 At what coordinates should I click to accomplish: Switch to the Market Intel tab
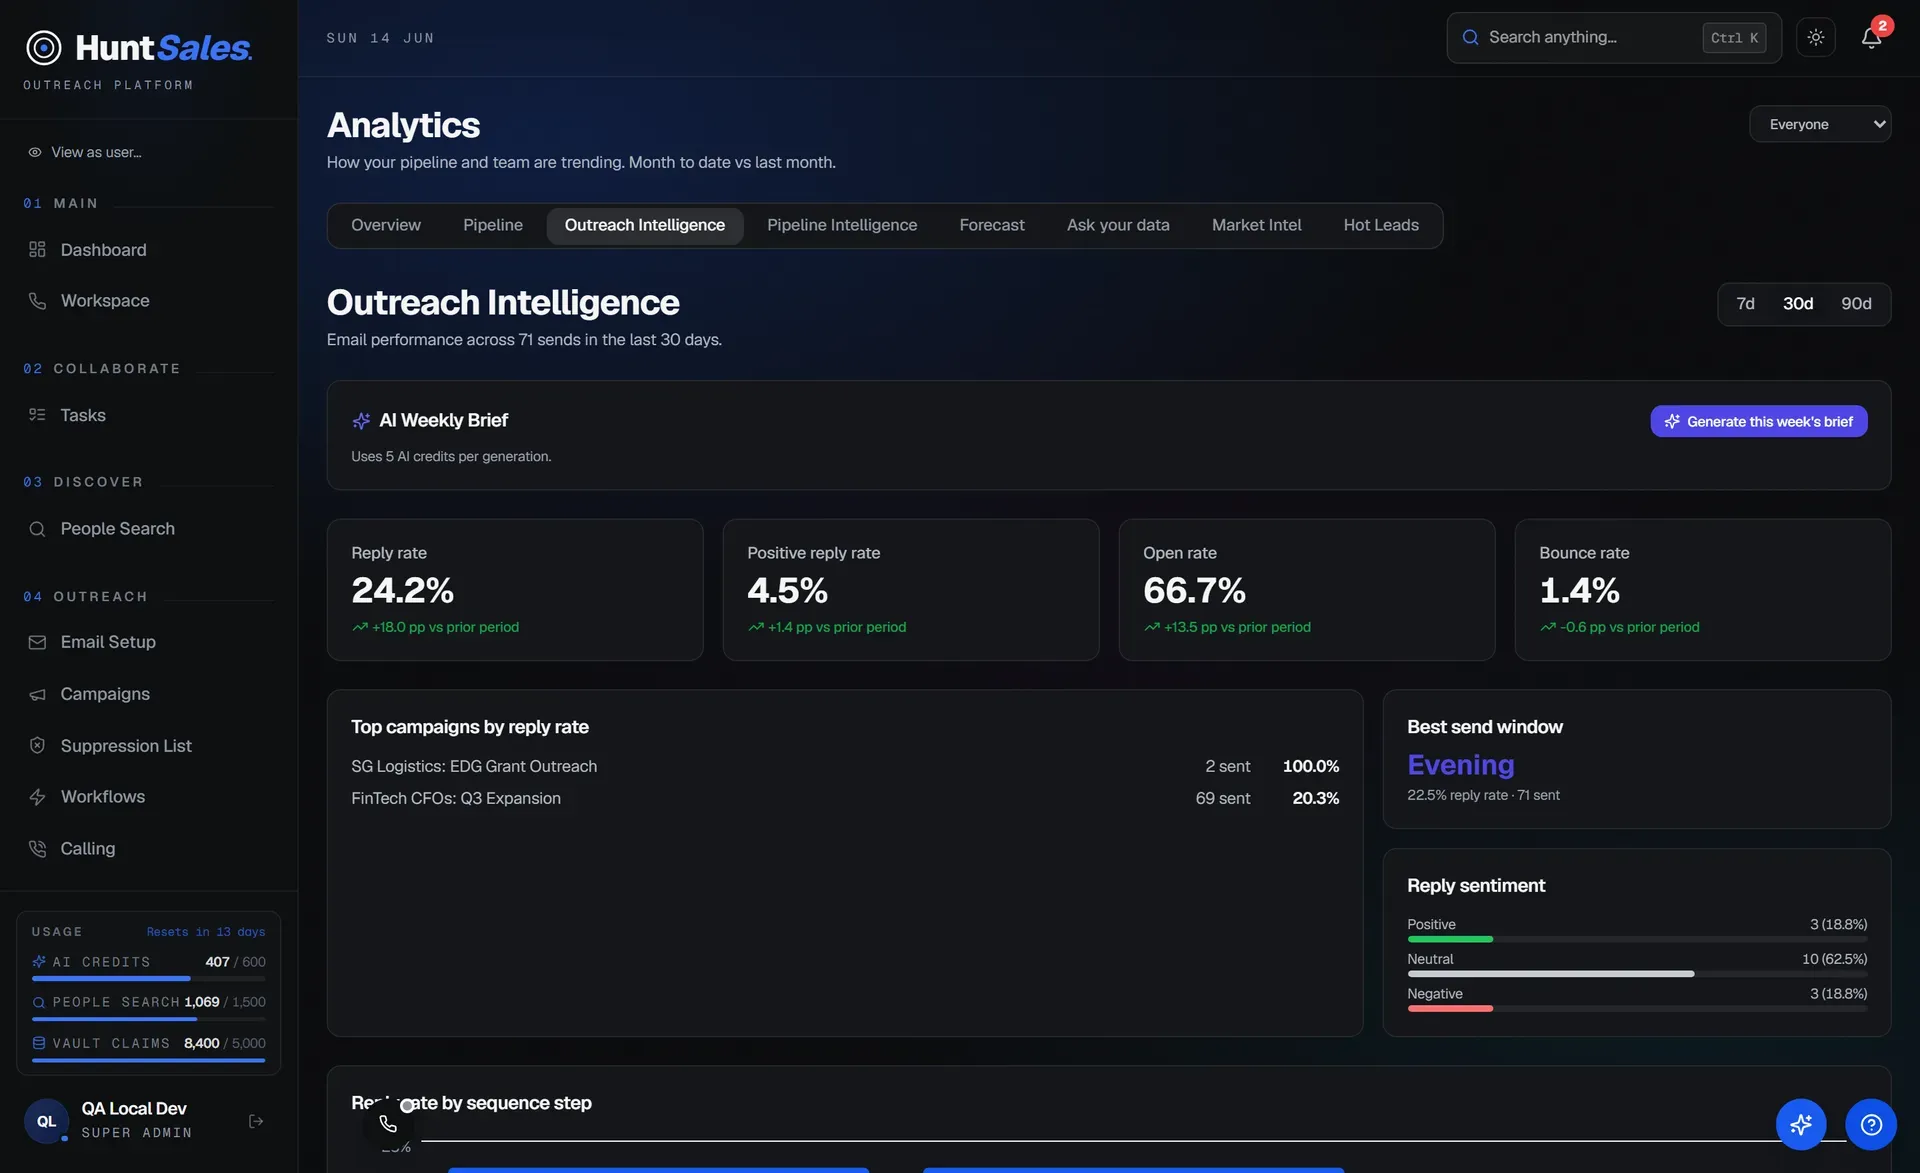point(1257,226)
